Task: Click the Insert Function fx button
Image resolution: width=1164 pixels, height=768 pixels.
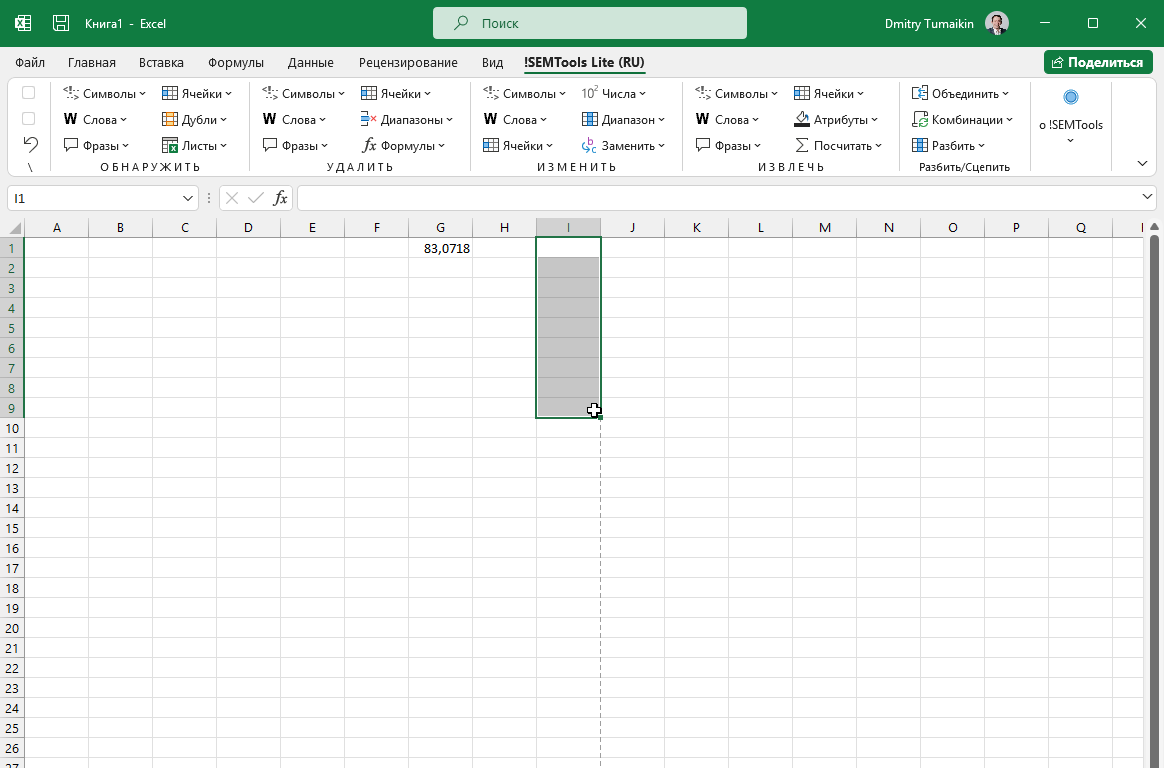Action: click(280, 198)
